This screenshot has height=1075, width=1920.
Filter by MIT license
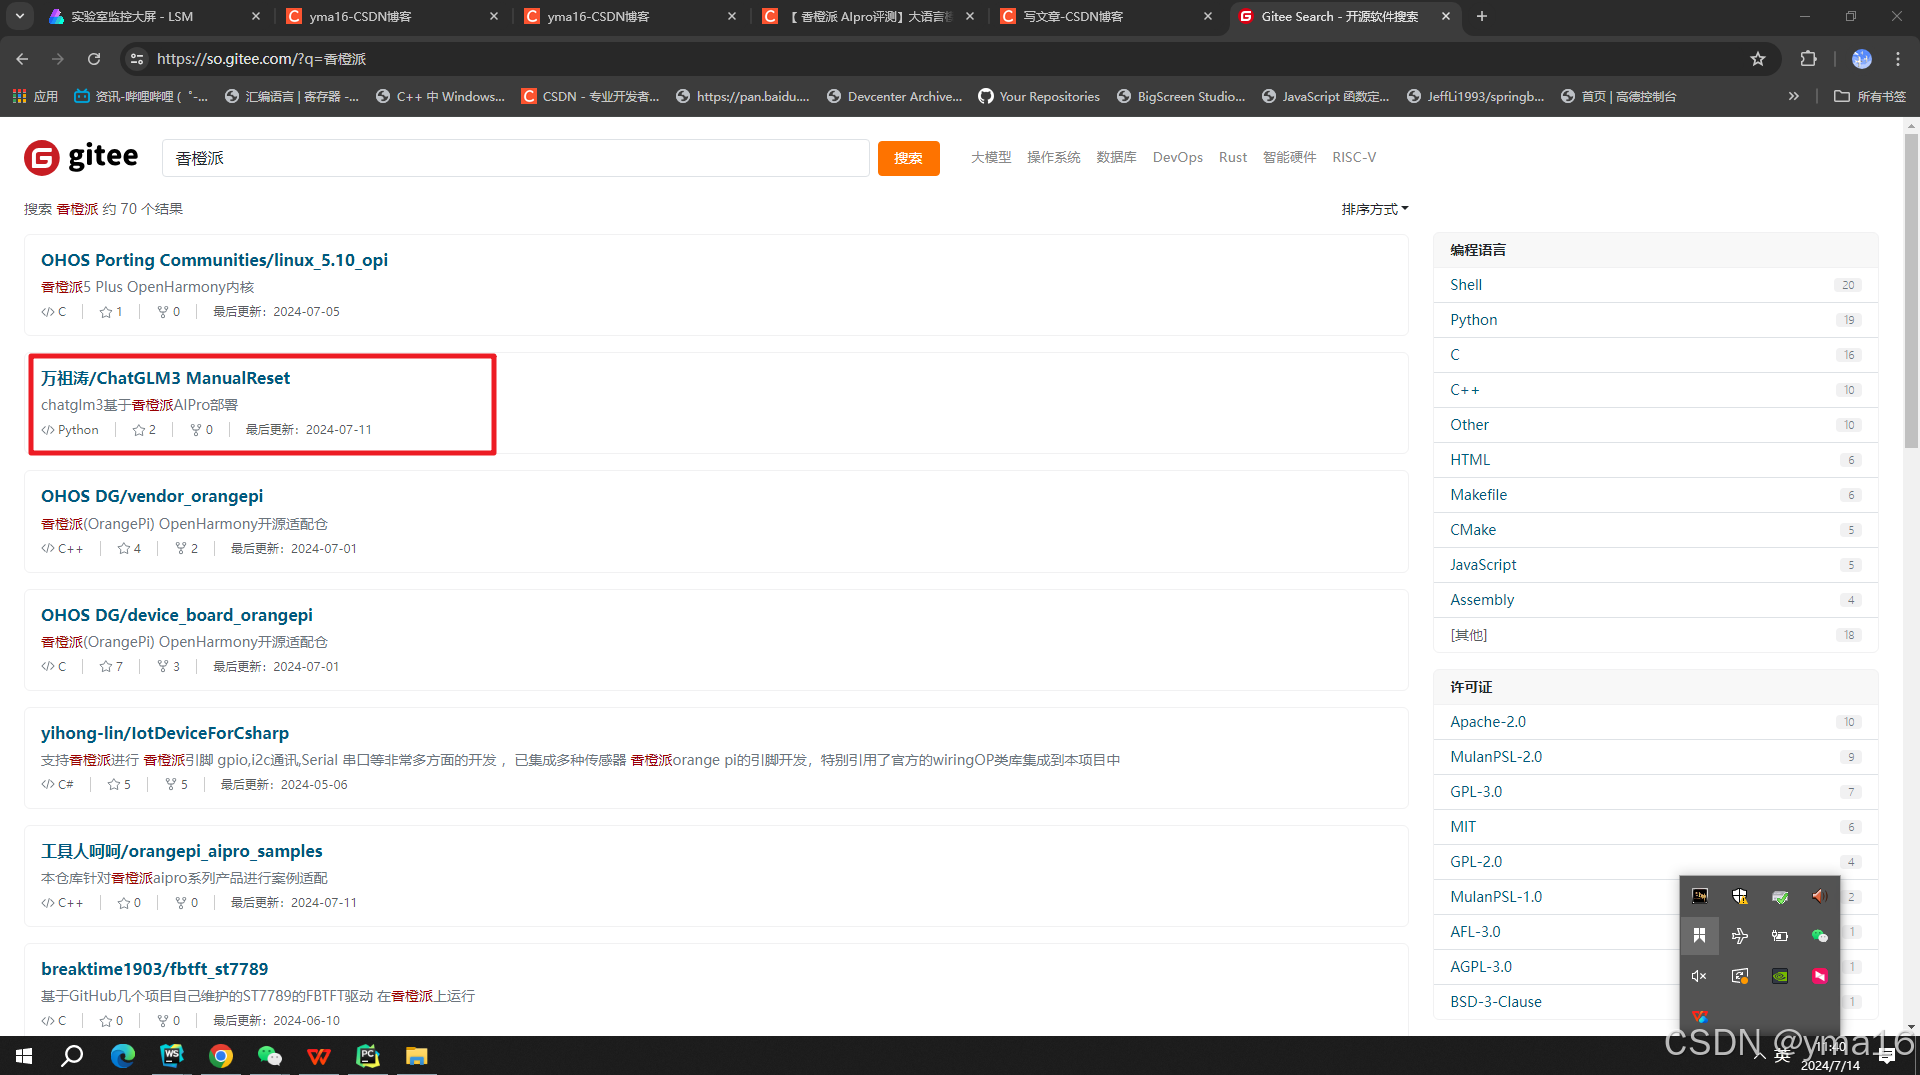click(1655, 827)
